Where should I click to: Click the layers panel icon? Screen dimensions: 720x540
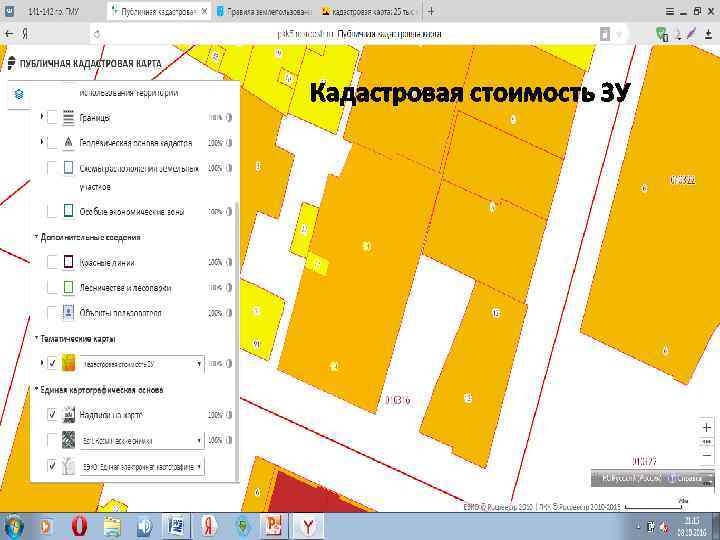[x=19, y=94]
